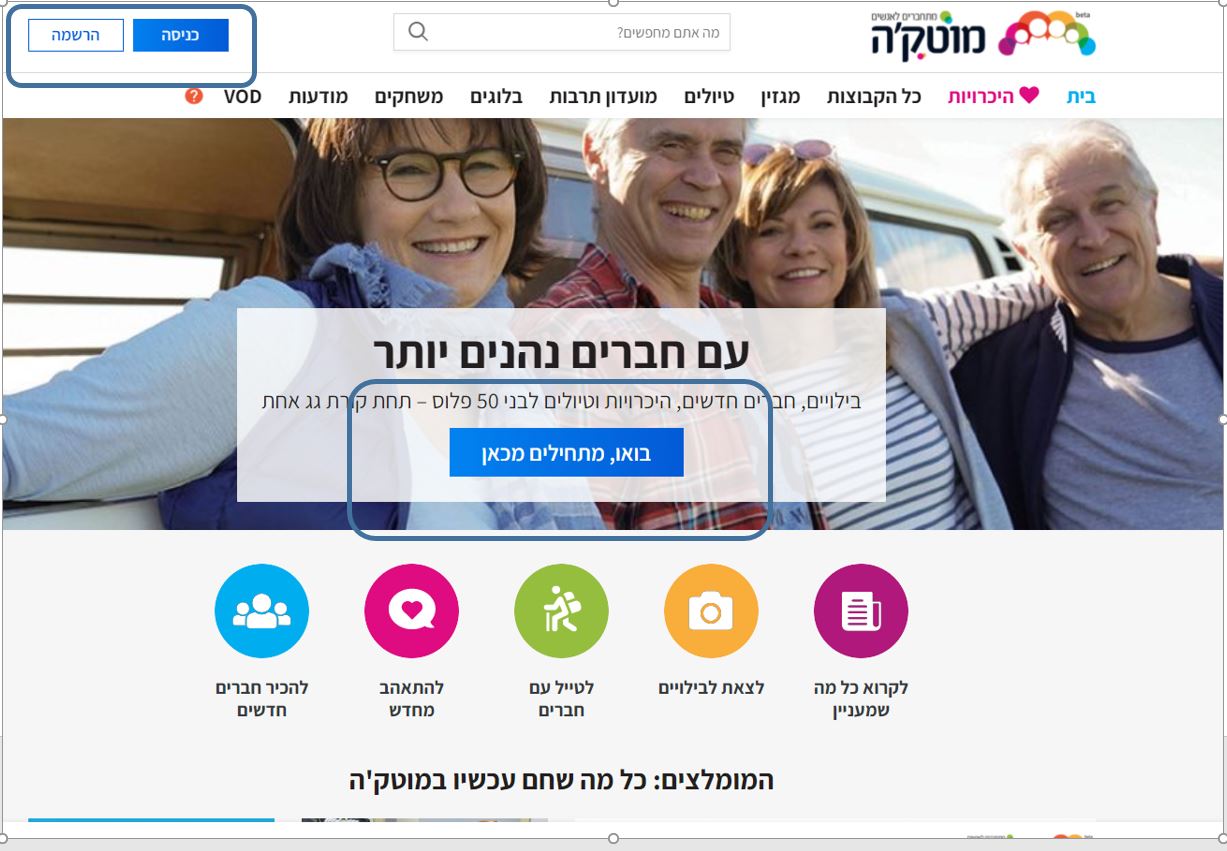Click the magnifying glass search icon
The width and height of the screenshot is (1227, 851).
(x=418, y=32)
